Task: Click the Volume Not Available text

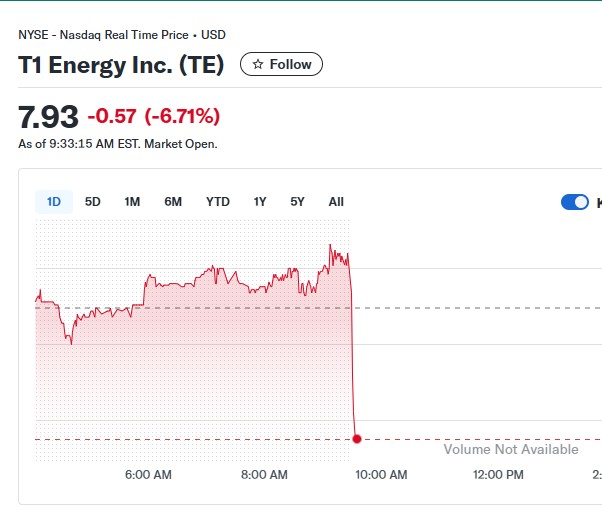Action: tap(511, 450)
